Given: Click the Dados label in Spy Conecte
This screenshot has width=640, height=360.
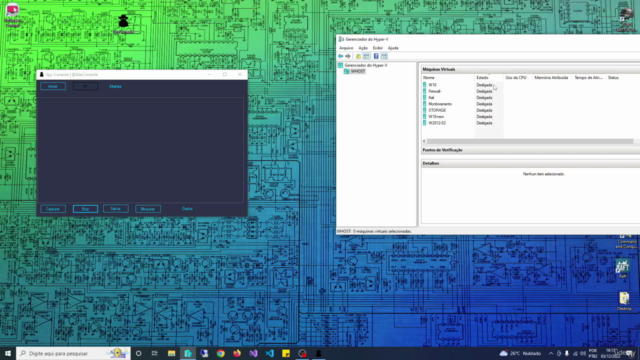Looking at the screenshot, I should tap(187, 209).
